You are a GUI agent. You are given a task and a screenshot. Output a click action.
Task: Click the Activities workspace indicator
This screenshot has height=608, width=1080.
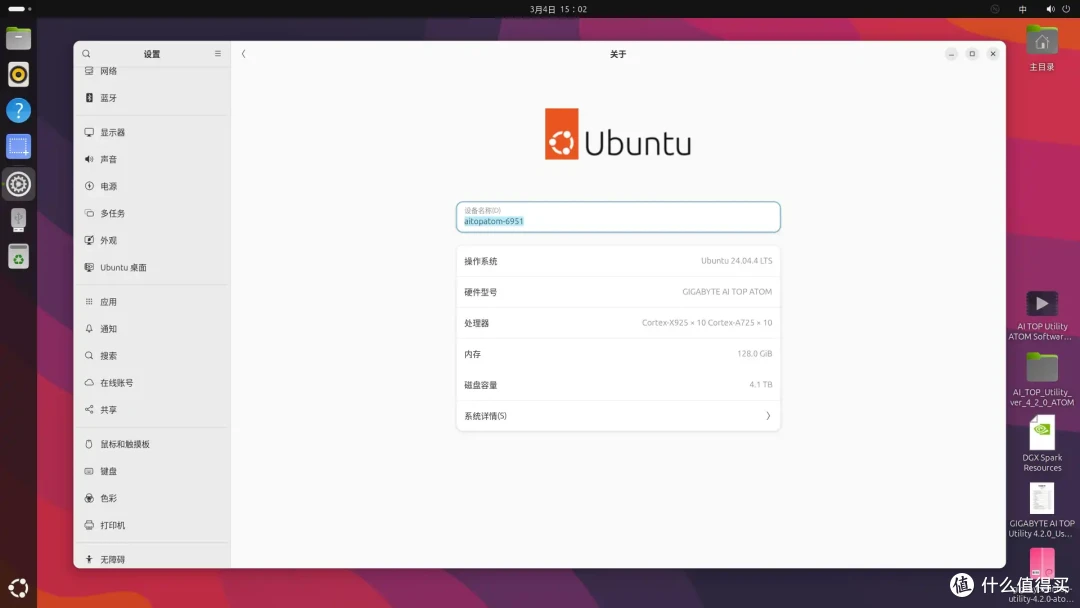(19, 9)
